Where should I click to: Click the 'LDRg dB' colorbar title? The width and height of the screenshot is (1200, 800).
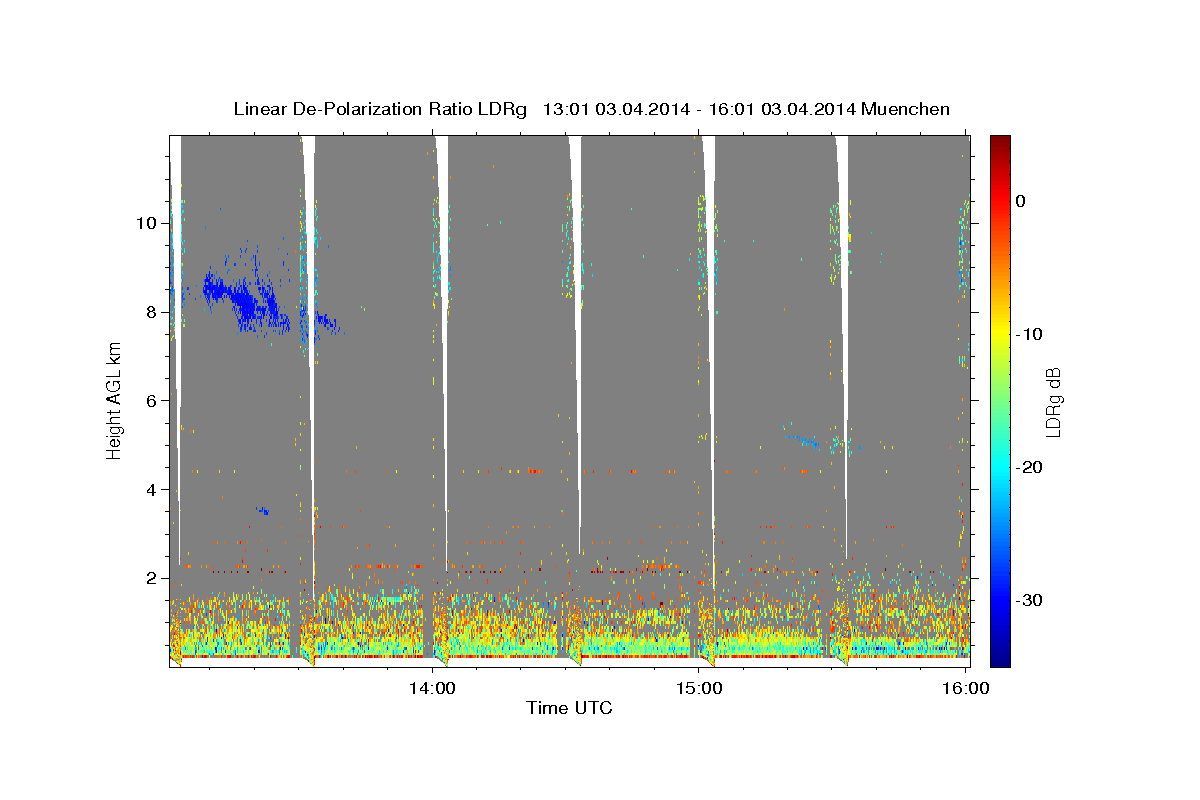click(1053, 402)
